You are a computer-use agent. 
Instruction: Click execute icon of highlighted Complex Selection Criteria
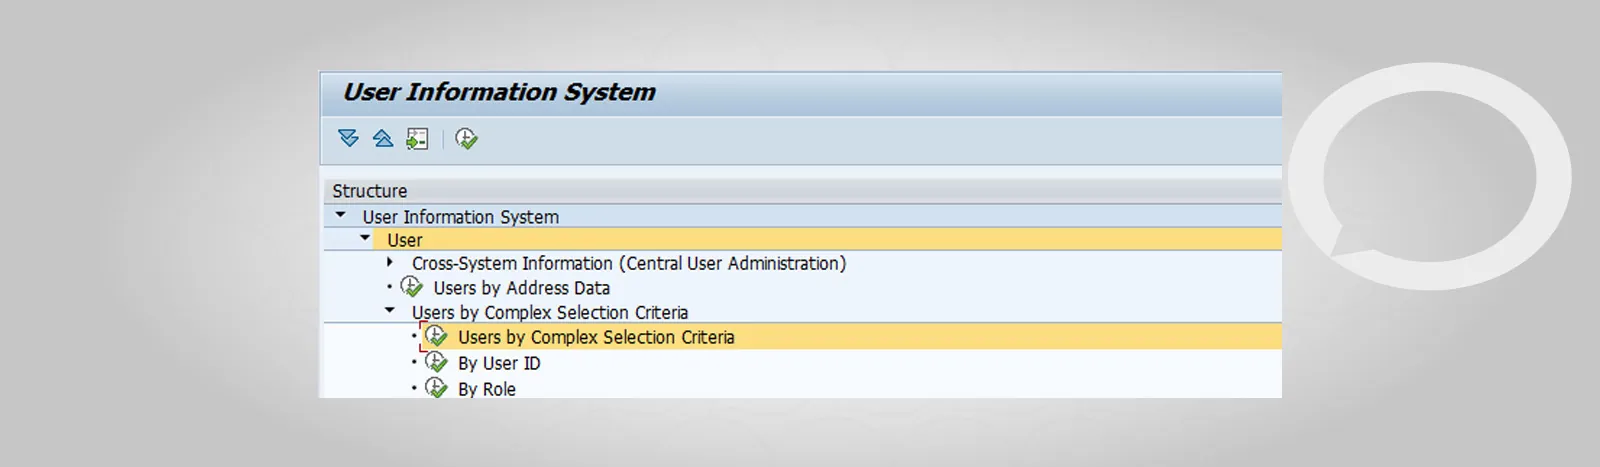[x=436, y=337]
